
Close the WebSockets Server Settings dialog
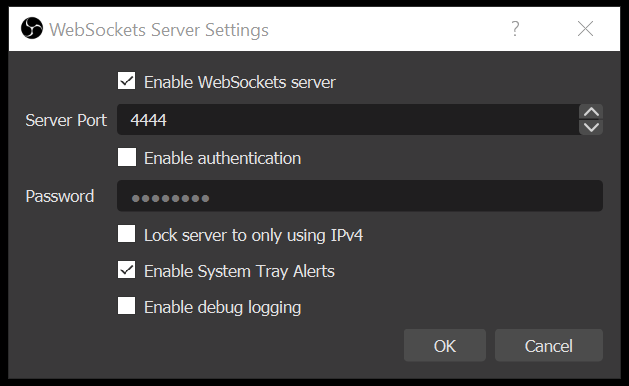click(x=585, y=29)
